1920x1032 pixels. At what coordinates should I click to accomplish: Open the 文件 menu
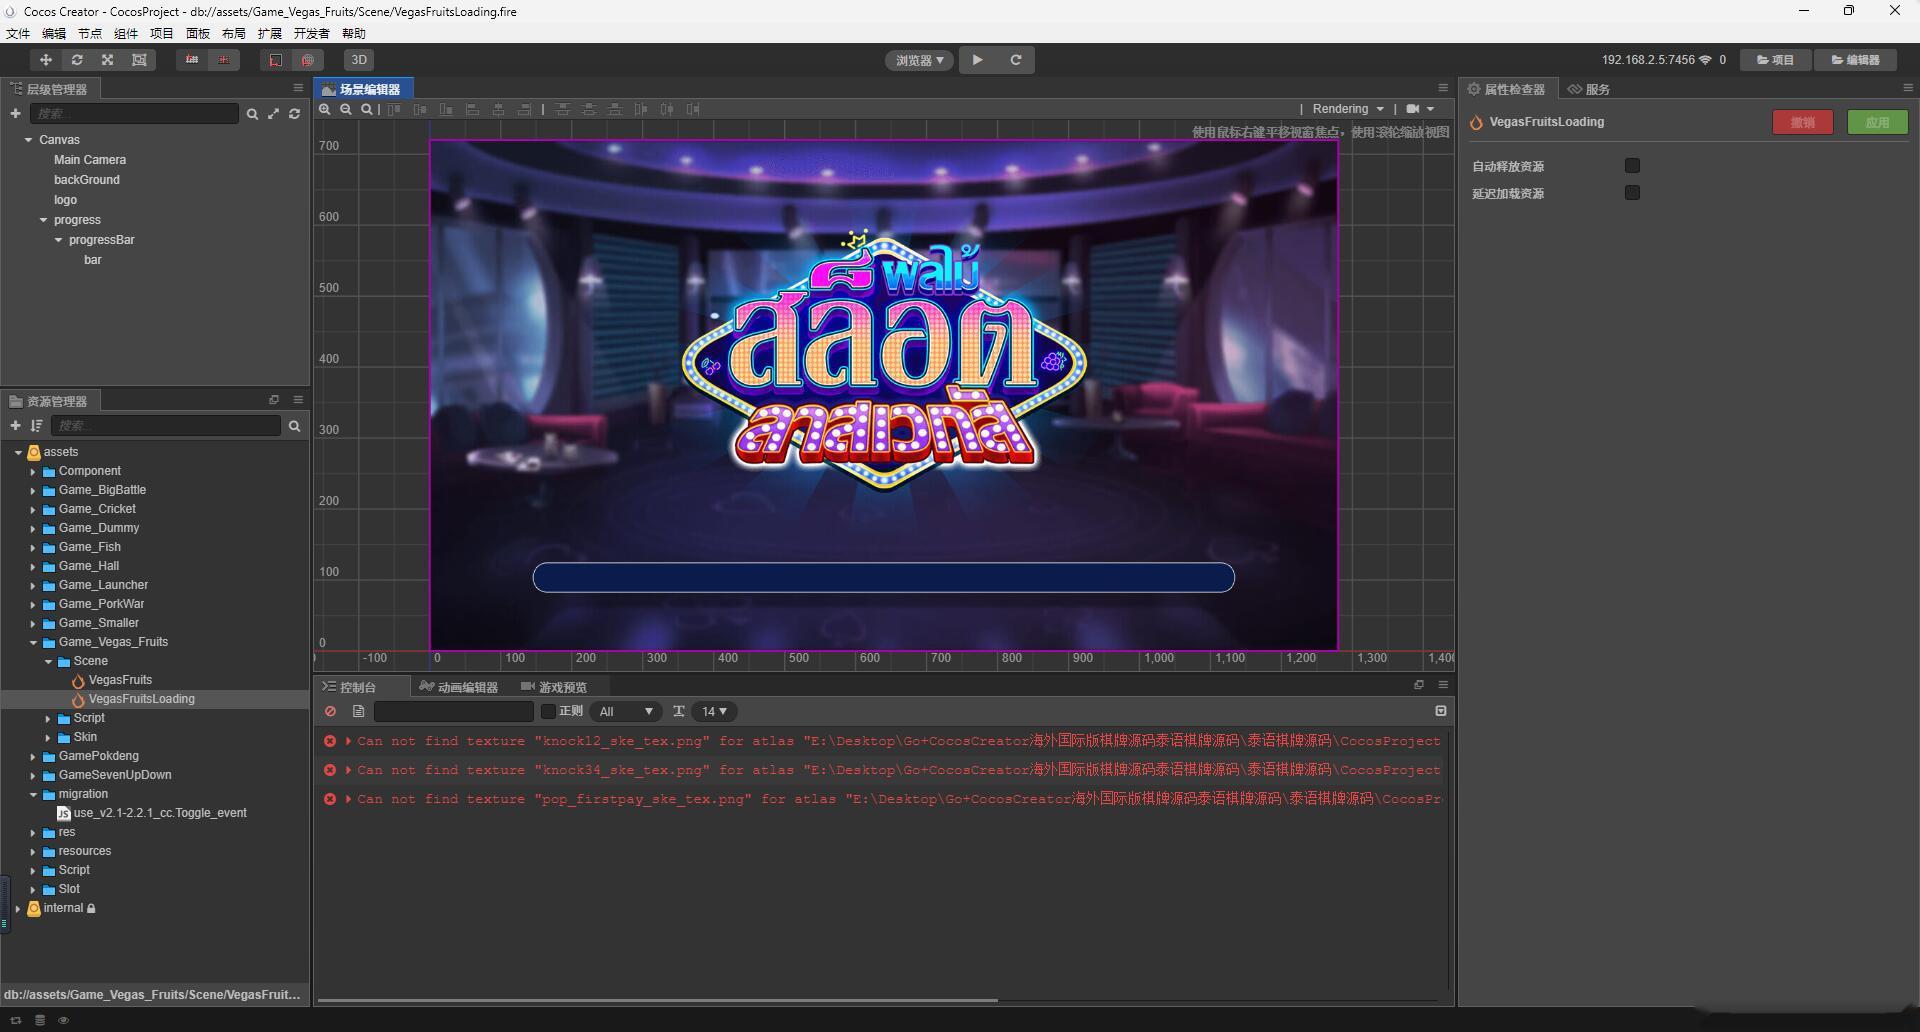point(18,33)
